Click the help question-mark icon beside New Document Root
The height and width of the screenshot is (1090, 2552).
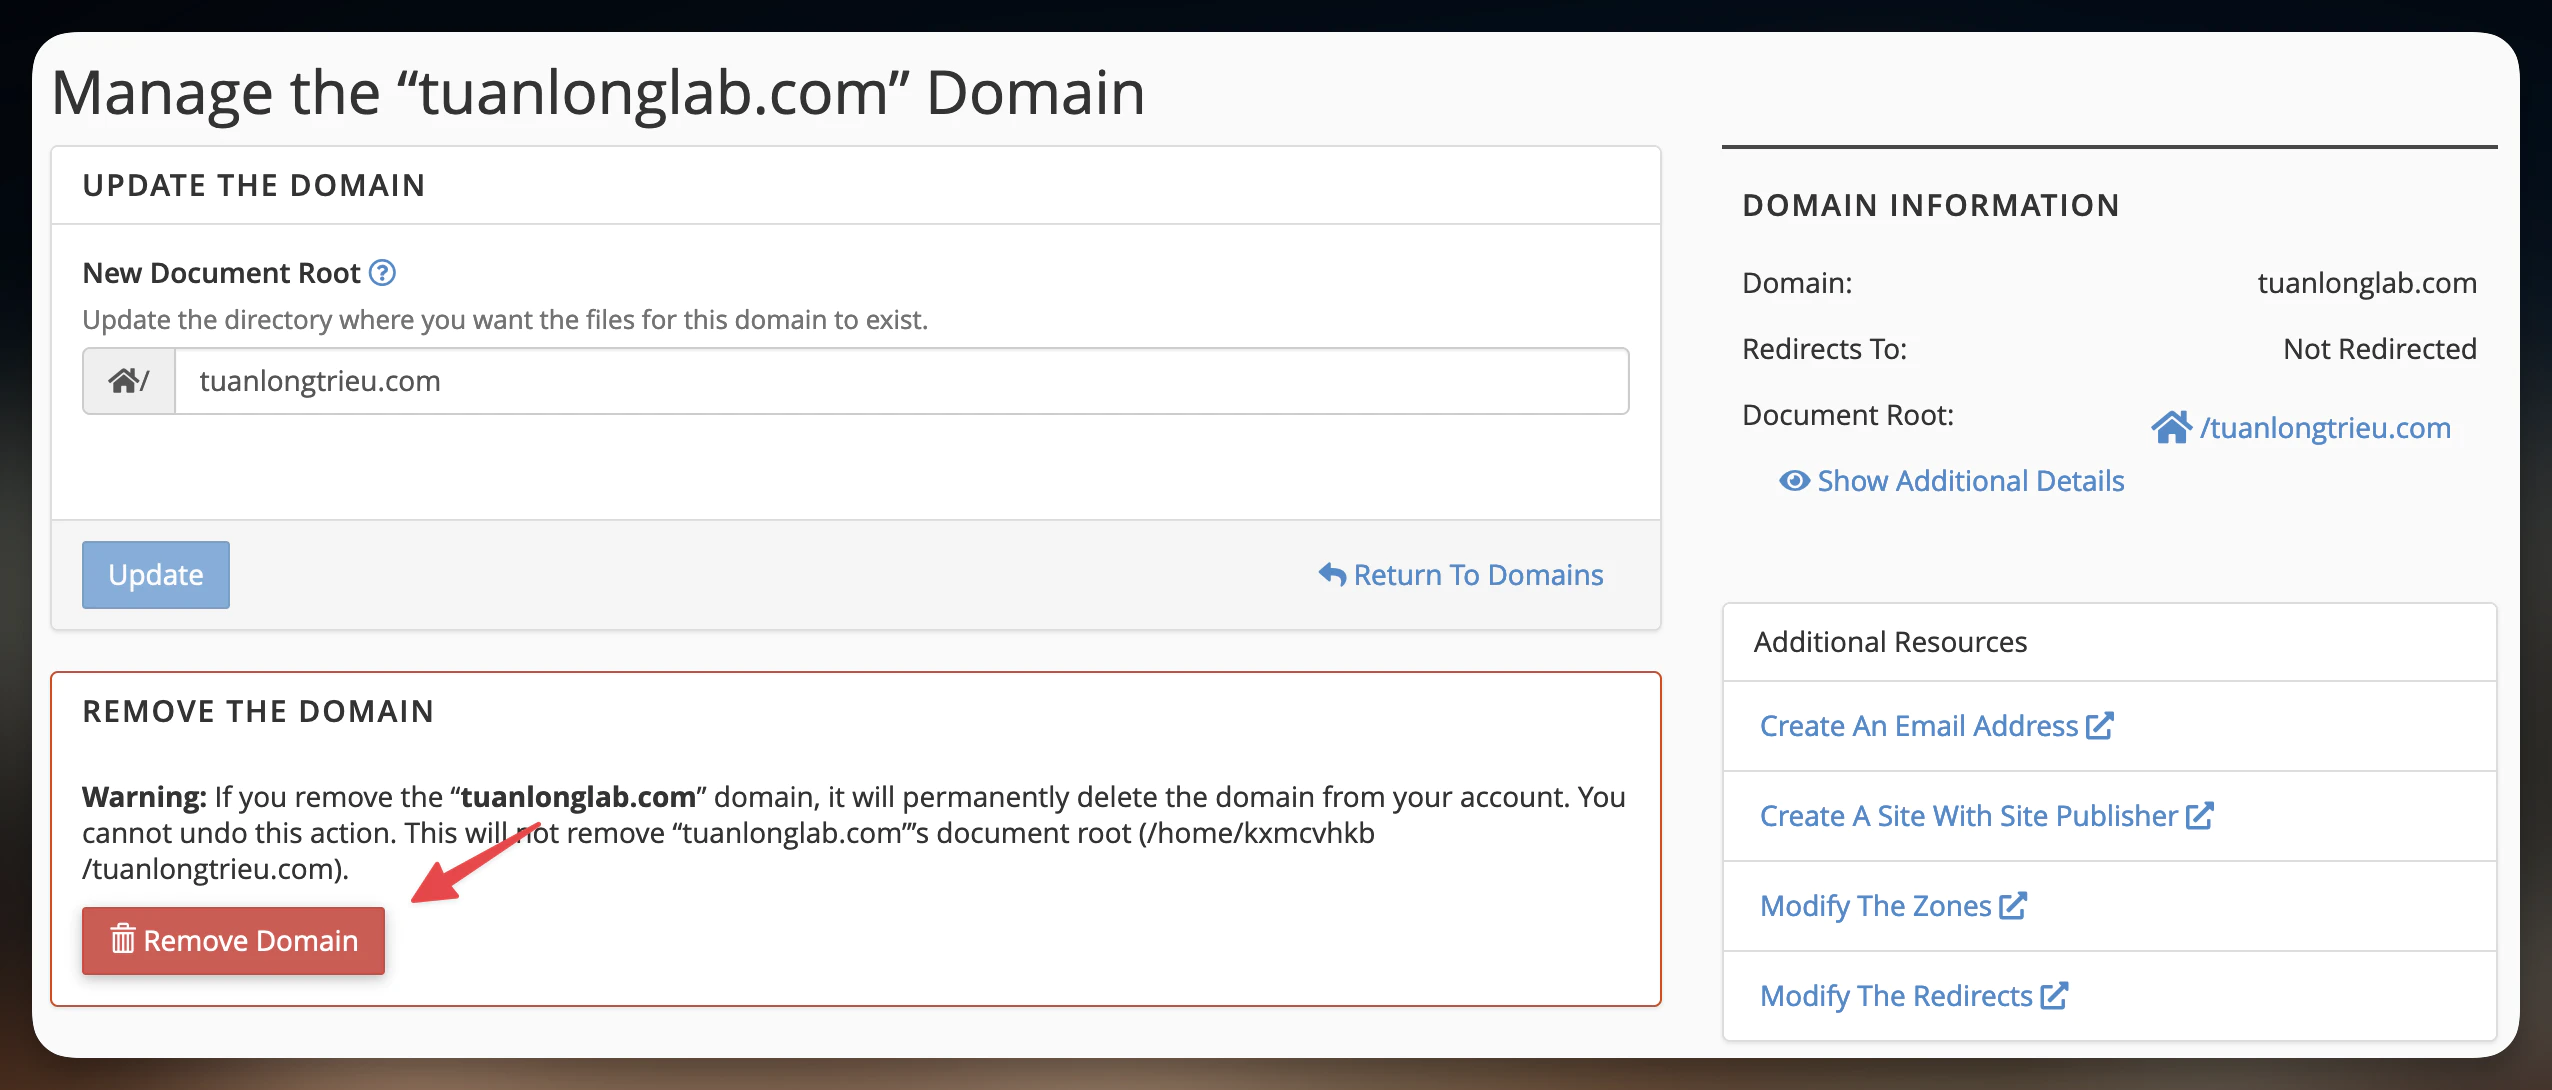tap(382, 273)
